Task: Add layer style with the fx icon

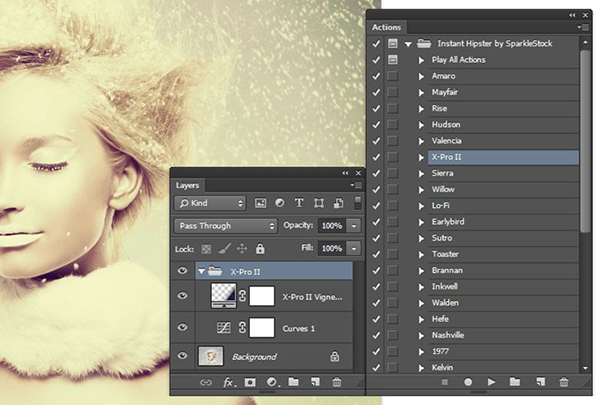Action: click(228, 382)
